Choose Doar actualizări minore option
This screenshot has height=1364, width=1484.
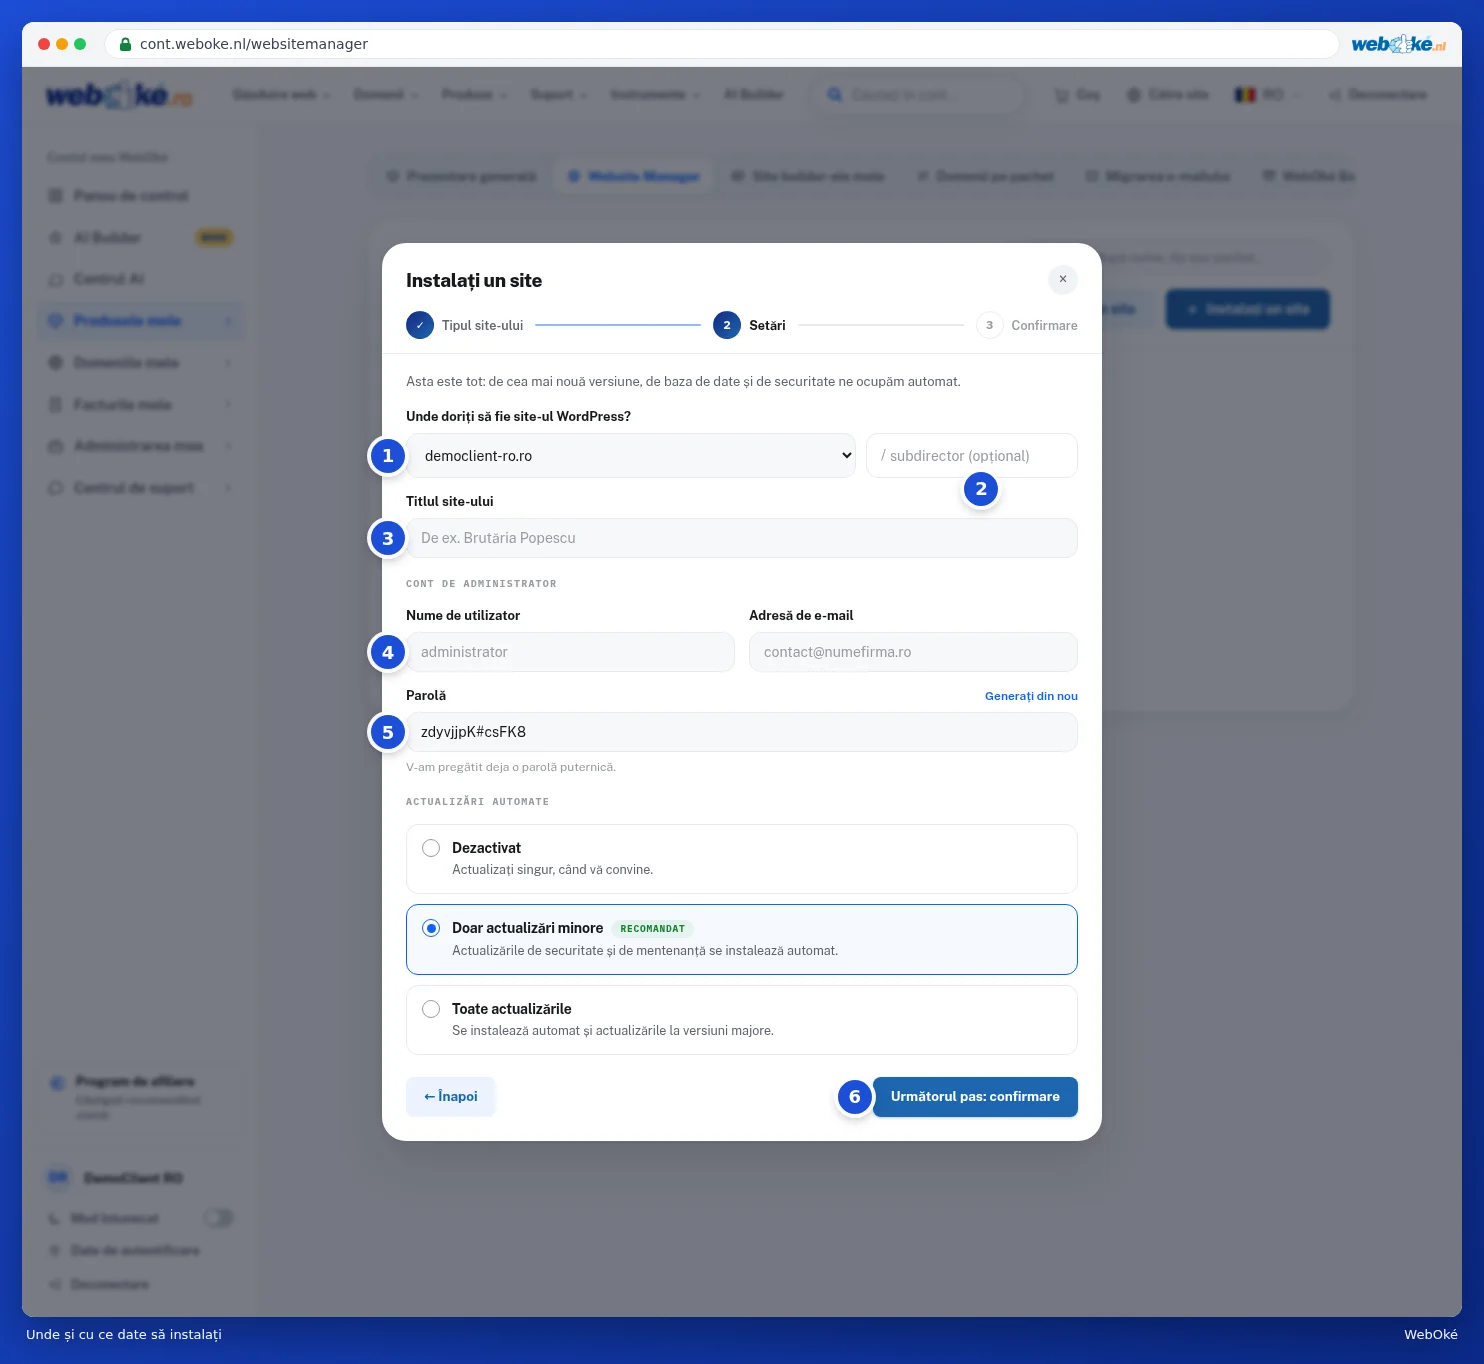tap(742, 939)
